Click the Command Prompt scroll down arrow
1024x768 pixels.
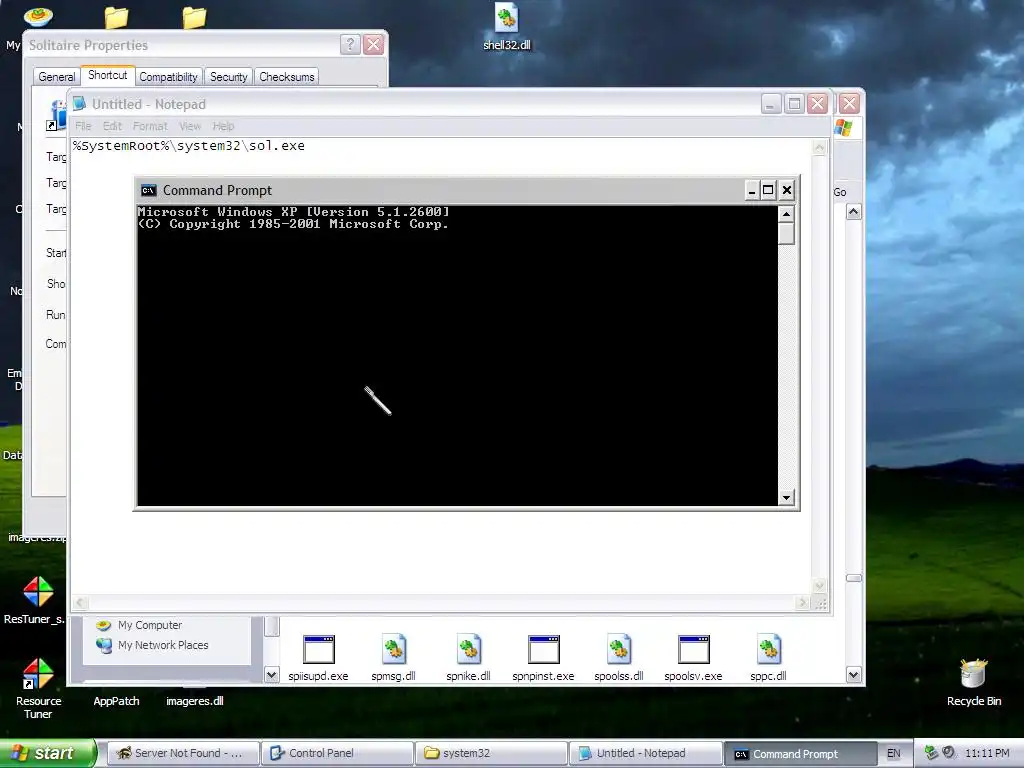pos(786,498)
